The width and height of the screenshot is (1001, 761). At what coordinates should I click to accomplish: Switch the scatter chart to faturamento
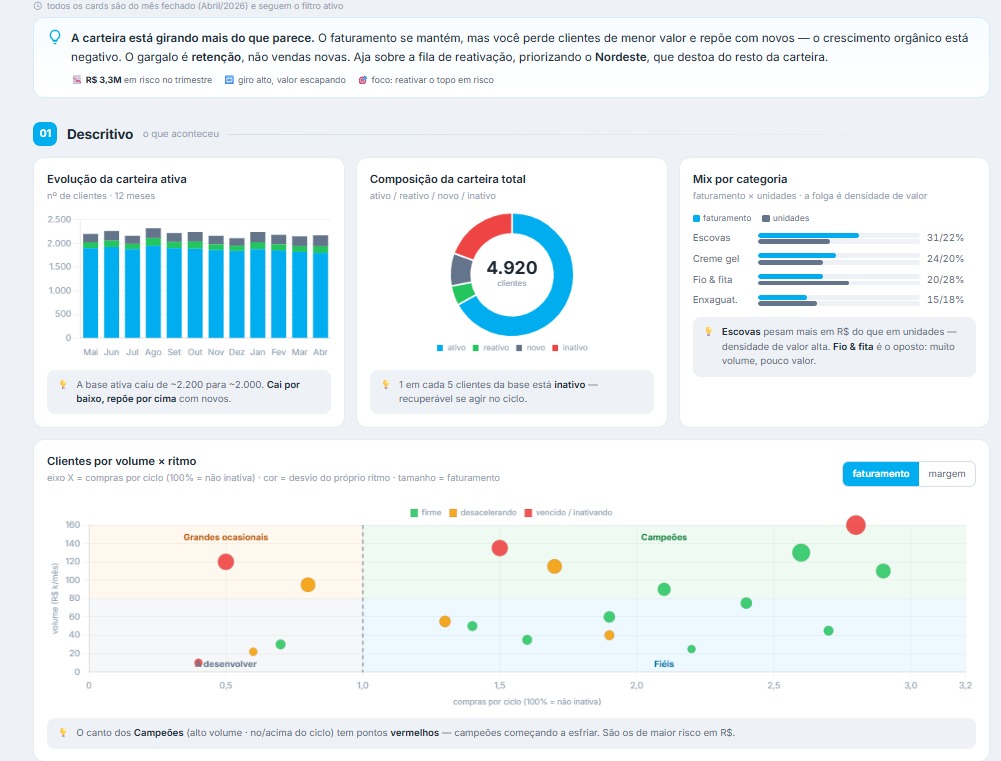click(x=880, y=474)
